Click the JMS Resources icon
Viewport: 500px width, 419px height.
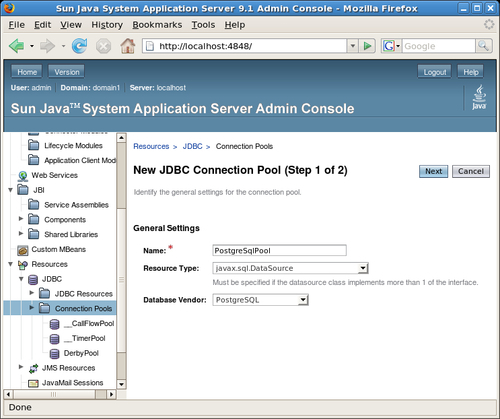pos(33,368)
